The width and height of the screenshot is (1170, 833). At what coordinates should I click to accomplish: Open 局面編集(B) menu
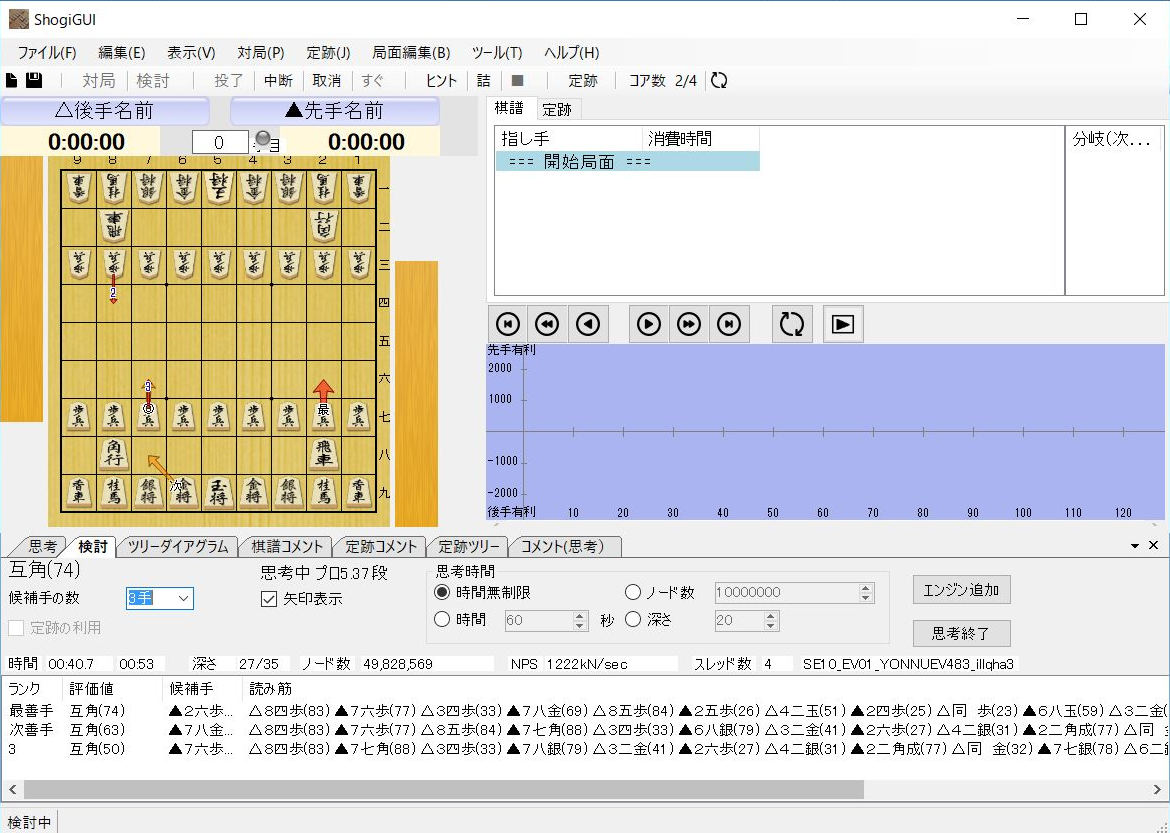pos(411,53)
